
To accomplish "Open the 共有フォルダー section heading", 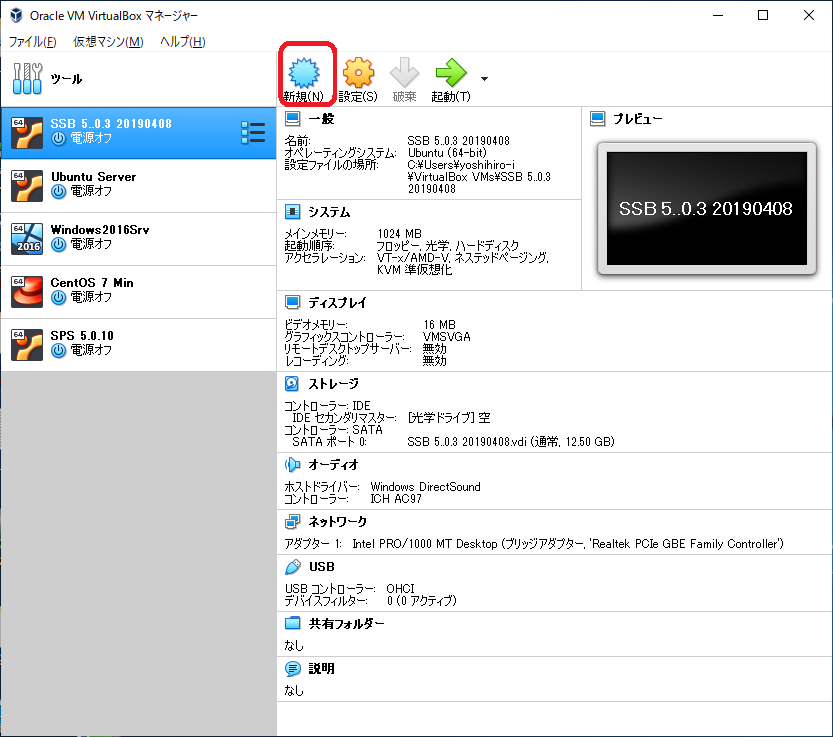I will pos(346,623).
